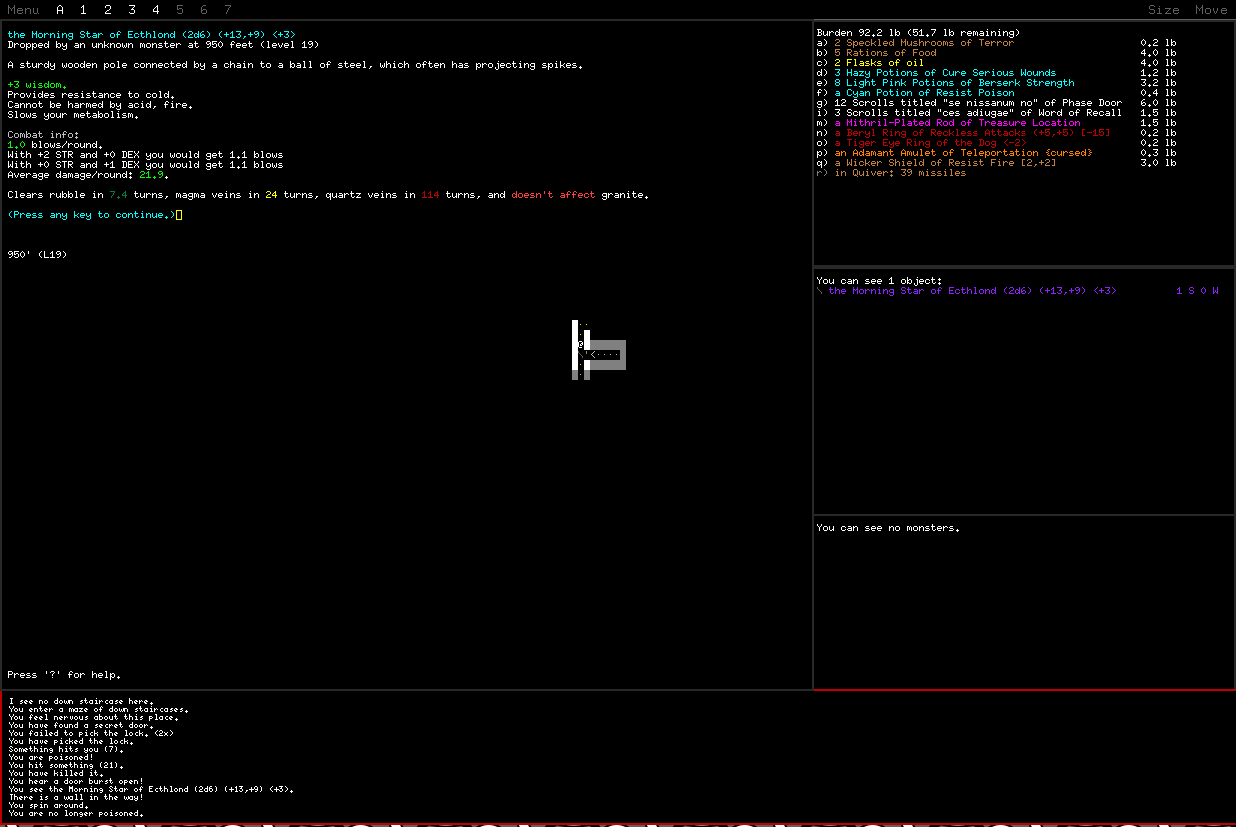Click the 'Burden 92.2 lb' header line
Image resolution: width=1236 pixels, height=827 pixels.
click(x=918, y=33)
